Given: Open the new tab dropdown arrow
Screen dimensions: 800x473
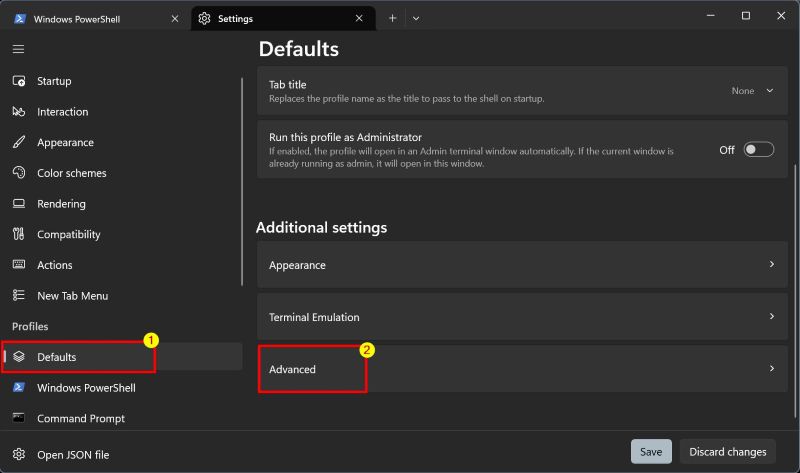Looking at the screenshot, I should pyautogui.click(x=416, y=18).
